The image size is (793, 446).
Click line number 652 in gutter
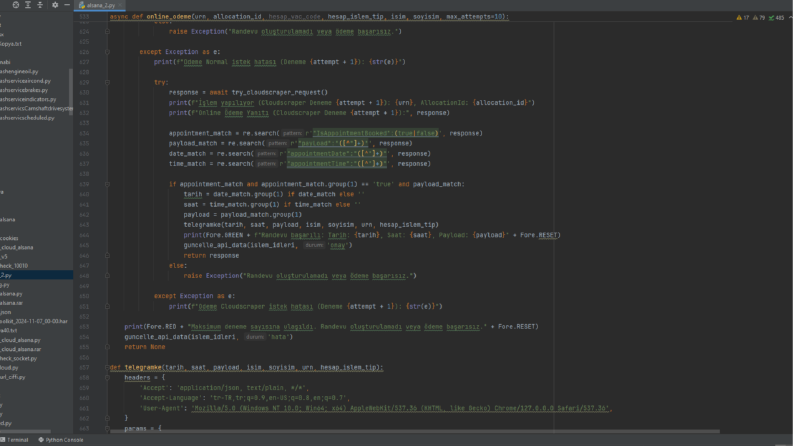tap(84, 317)
